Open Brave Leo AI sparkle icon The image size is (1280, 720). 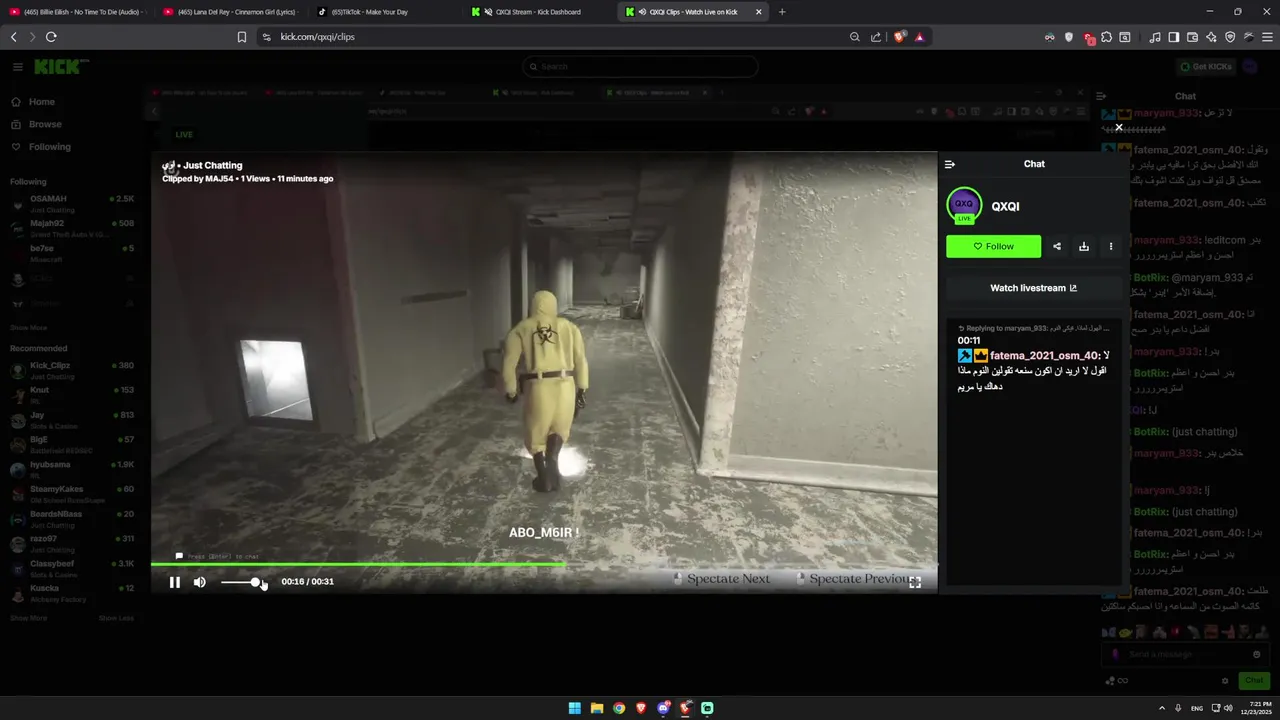(x=1211, y=37)
